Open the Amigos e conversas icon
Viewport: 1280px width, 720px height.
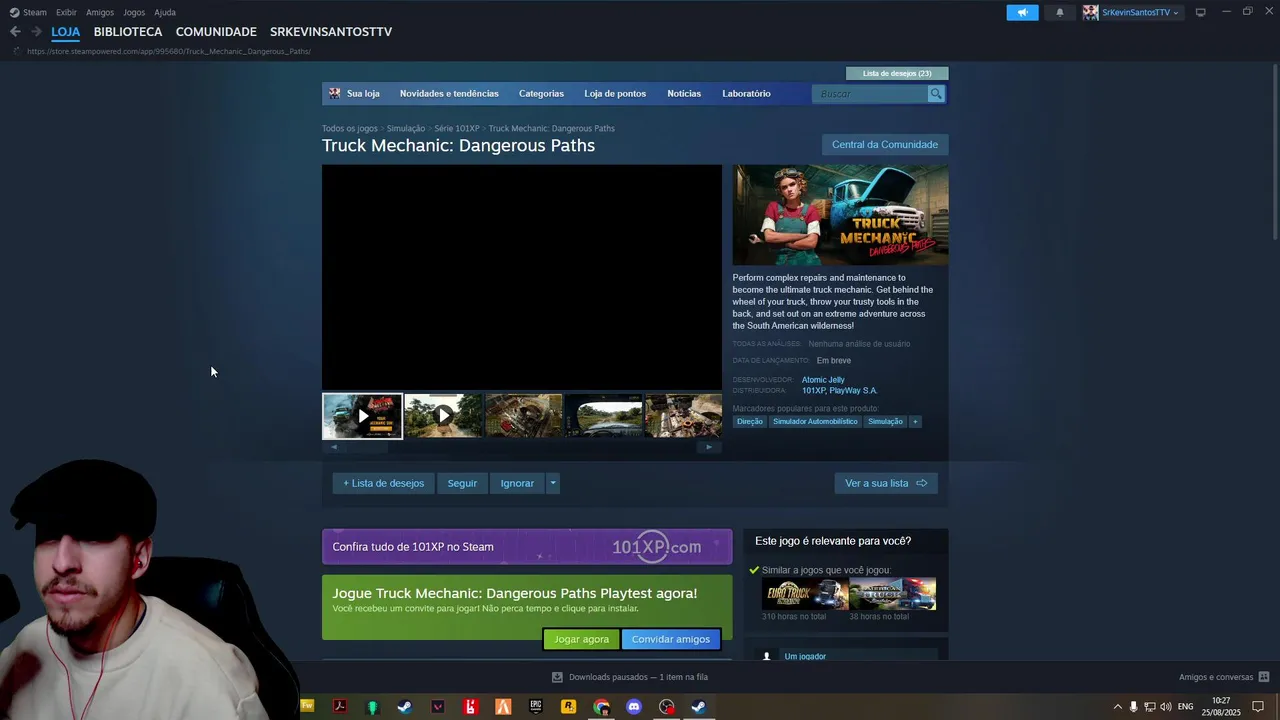[x=1264, y=677]
